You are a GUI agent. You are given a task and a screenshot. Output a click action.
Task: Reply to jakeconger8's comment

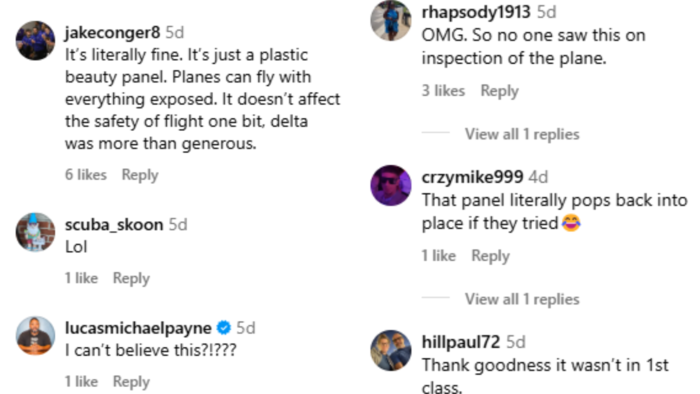(x=140, y=175)
